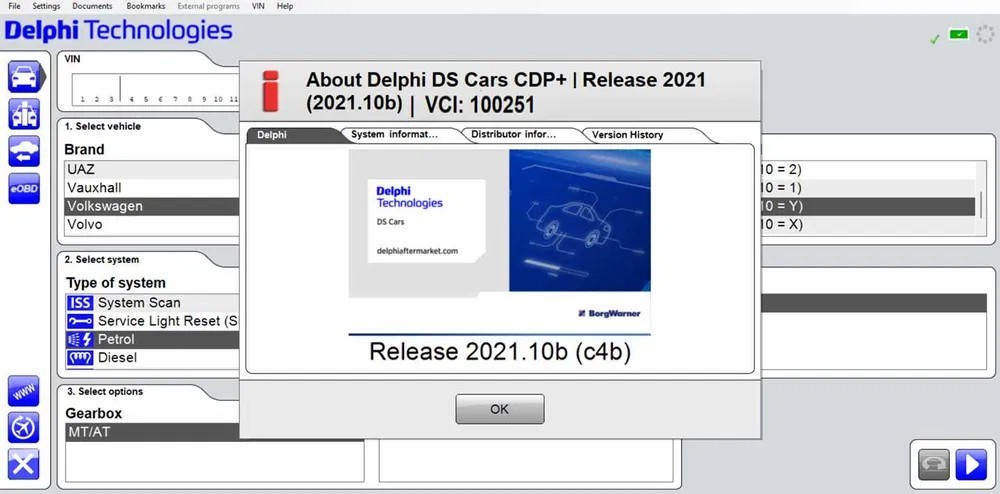Click the airplane flight recorder icon

pyautogui.click(x=24, y=427)
